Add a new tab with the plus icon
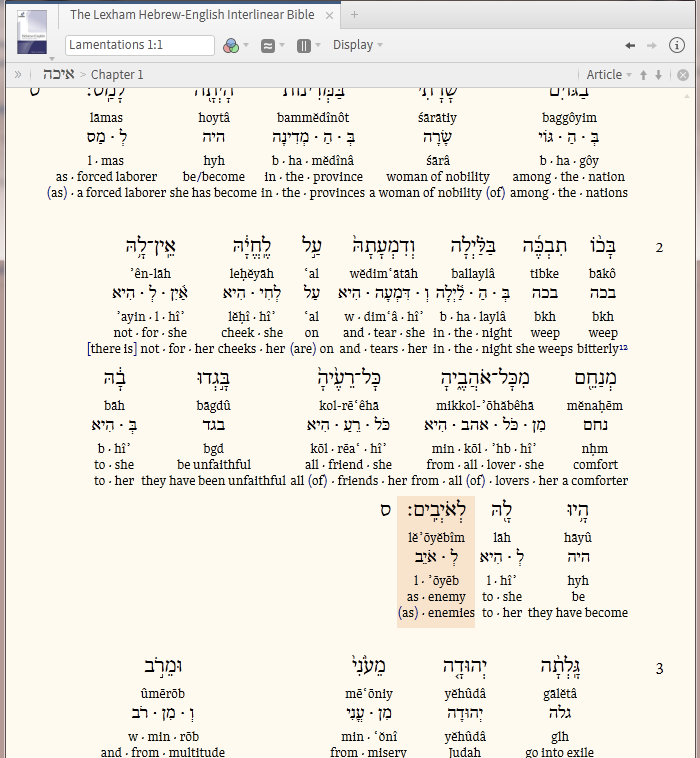This screenshot has height=758, width=700. click(x=354, y=15)
